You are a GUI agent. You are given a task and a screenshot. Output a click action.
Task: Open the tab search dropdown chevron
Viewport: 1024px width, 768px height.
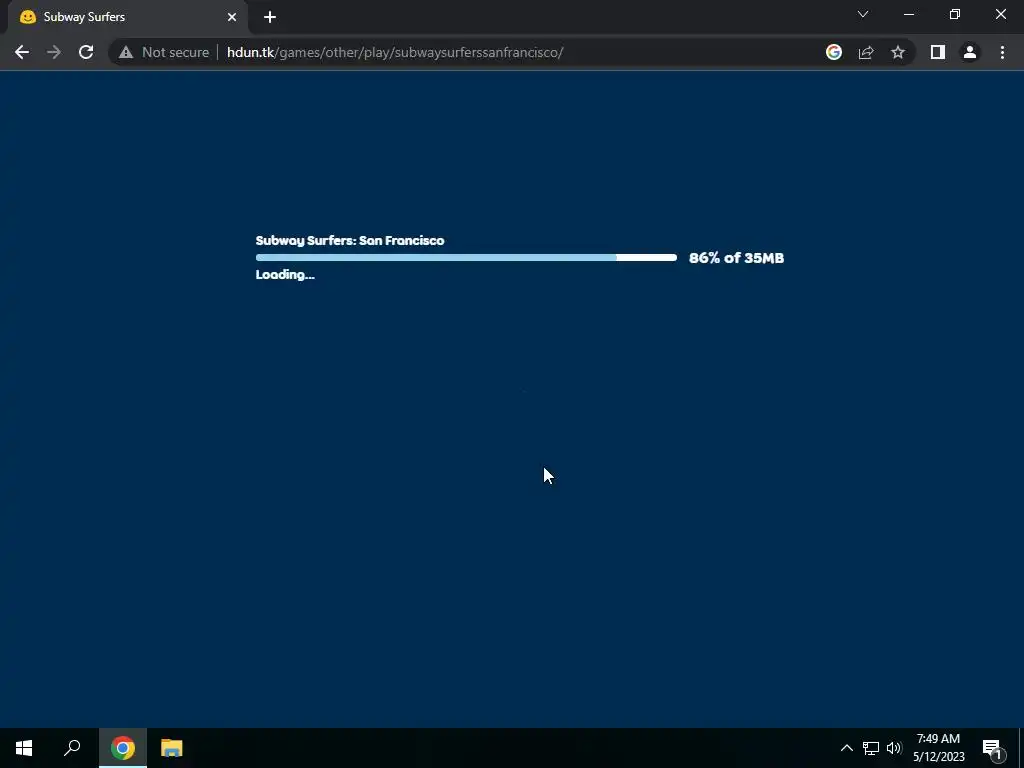click(863, 14)
